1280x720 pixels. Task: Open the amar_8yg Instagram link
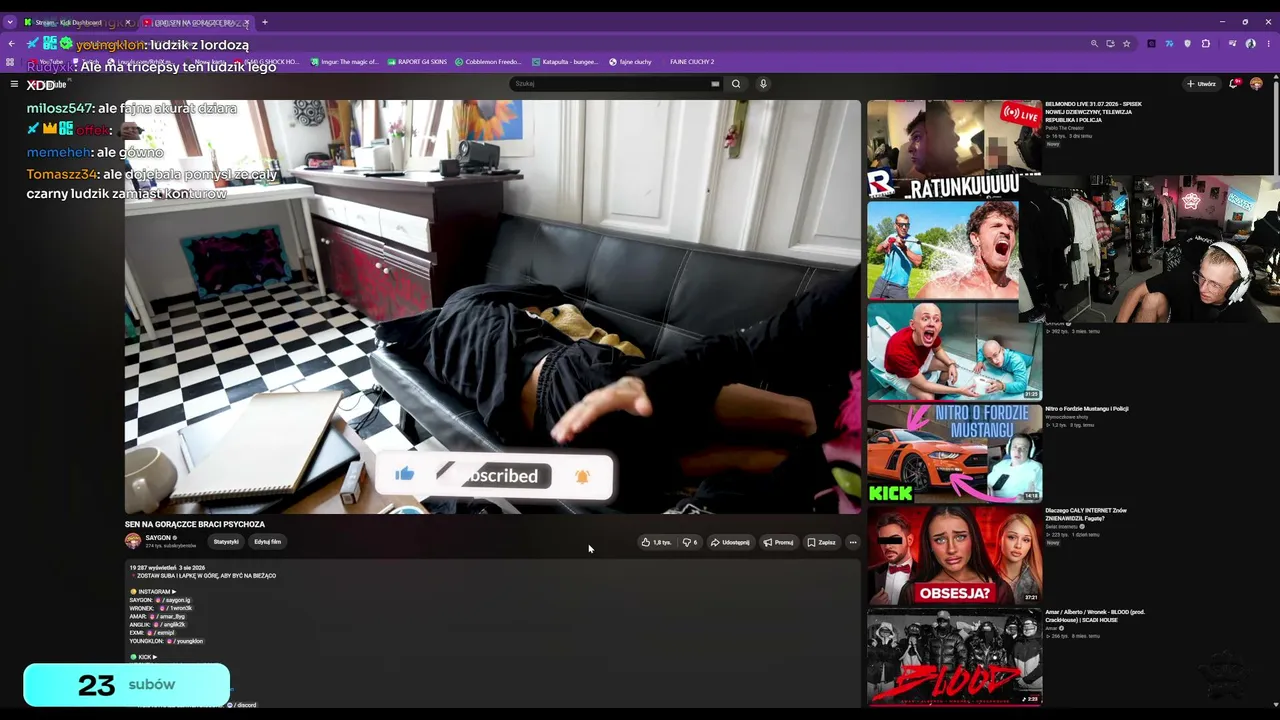(168, 616)
